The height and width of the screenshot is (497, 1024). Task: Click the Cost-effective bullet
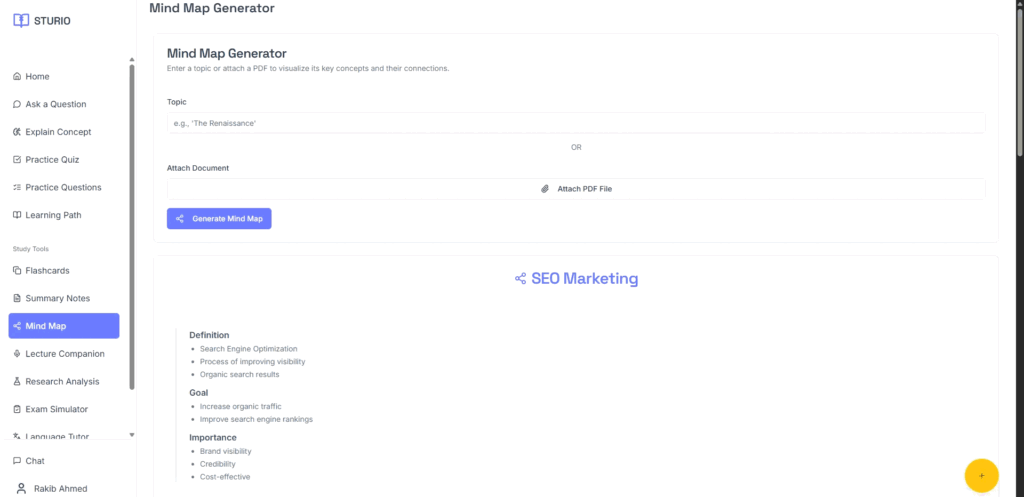click(x=225, y=477)
